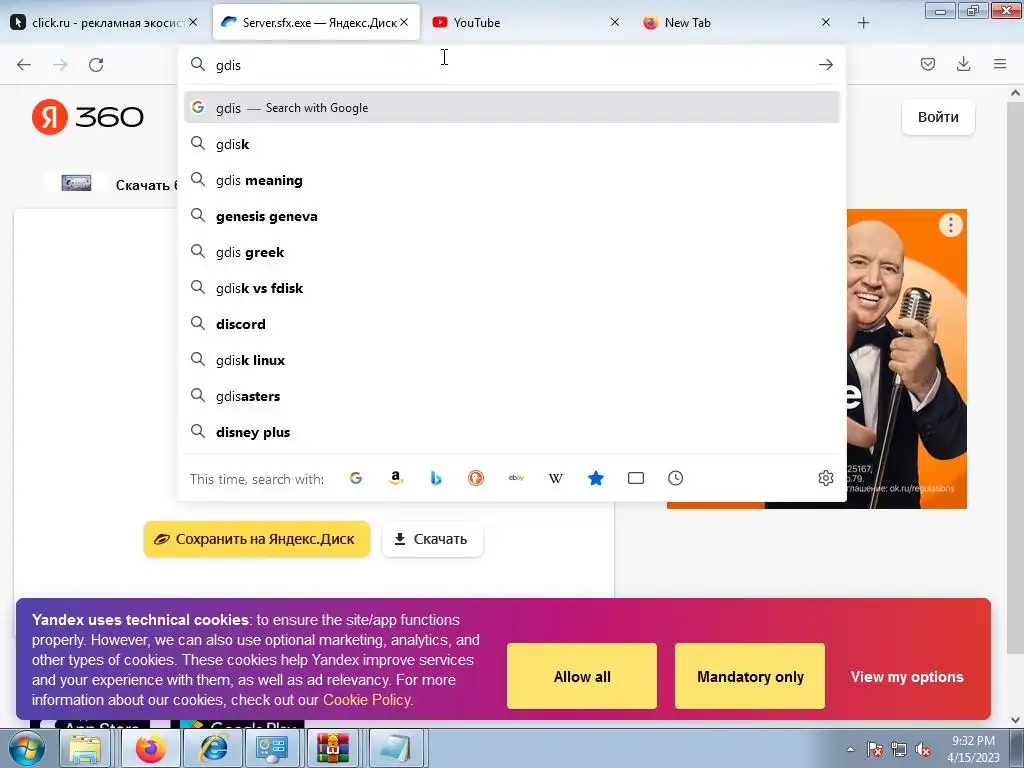Click the network tray icon
The height and width of the screenshot is (768, 1024).
[x=899, y=749]
